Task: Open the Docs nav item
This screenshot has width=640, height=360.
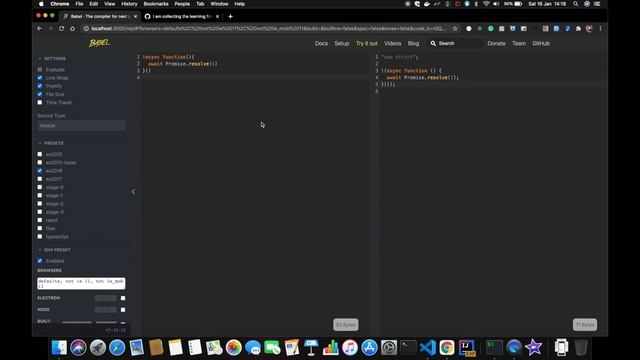Action: [x=321, y=43]
